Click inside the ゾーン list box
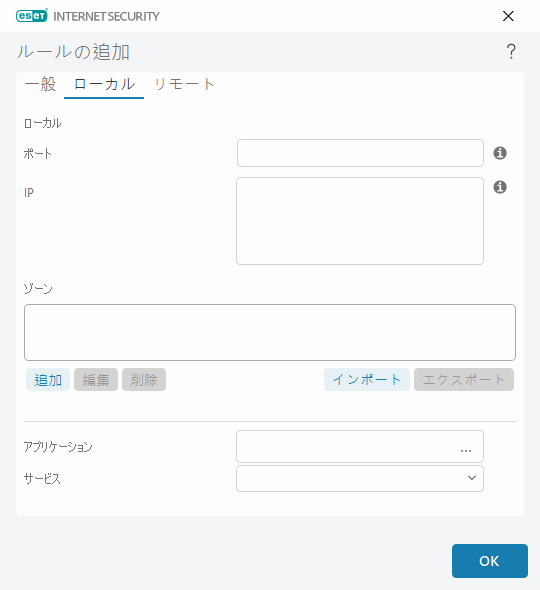Image resolution: width=540 pixels, height=590 pixels. click(x=270, y=333)
